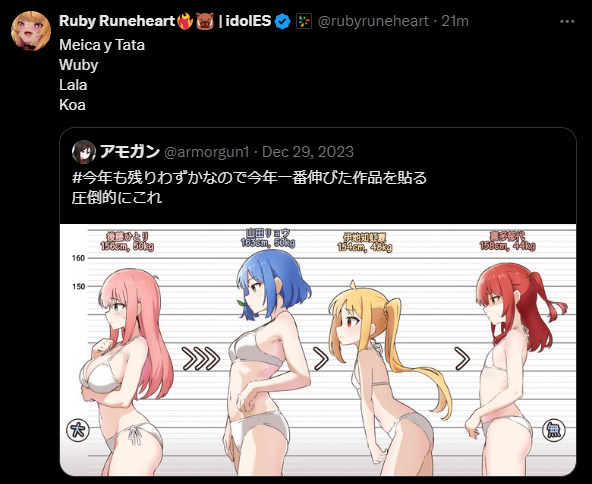Click the triple chevron arrow in image
This screenshot has width=592, height=484.
[x=201, y=358]
